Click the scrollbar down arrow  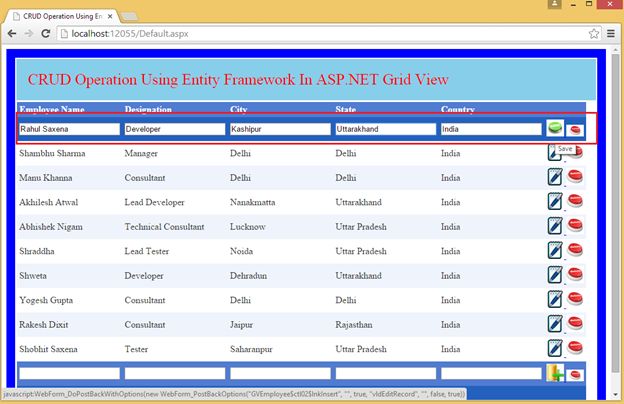pos(615,394)
